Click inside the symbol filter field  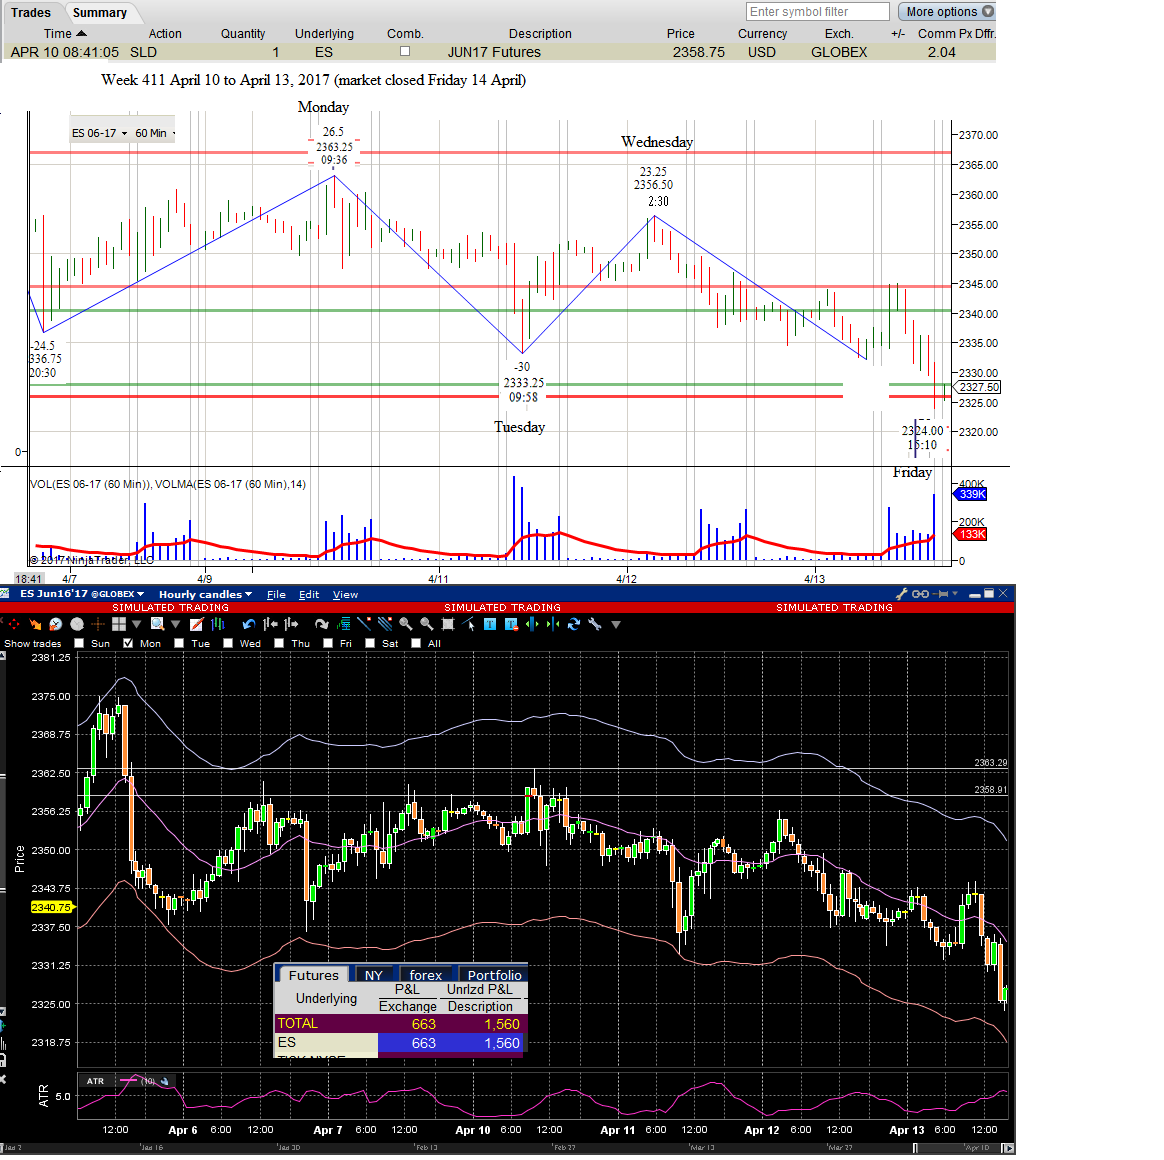(817, 12)
